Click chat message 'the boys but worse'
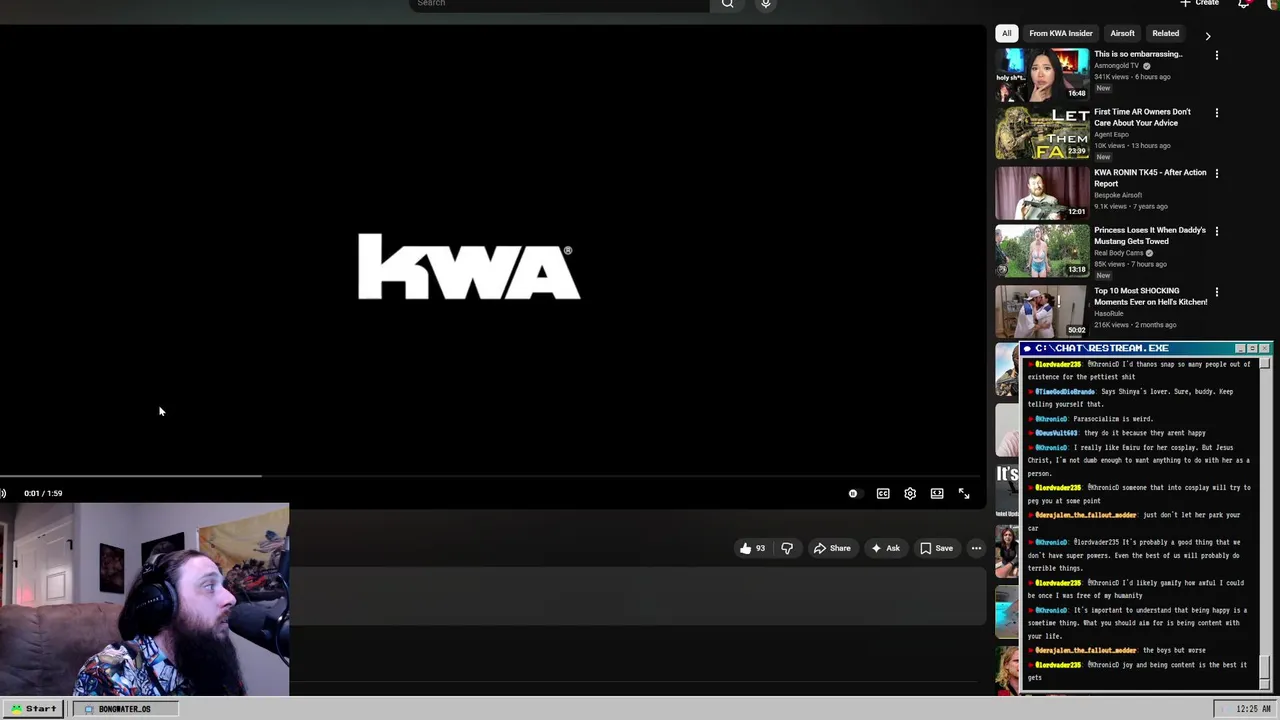The width and height of the screenshot is (1280, 720). coord(1174,650)
